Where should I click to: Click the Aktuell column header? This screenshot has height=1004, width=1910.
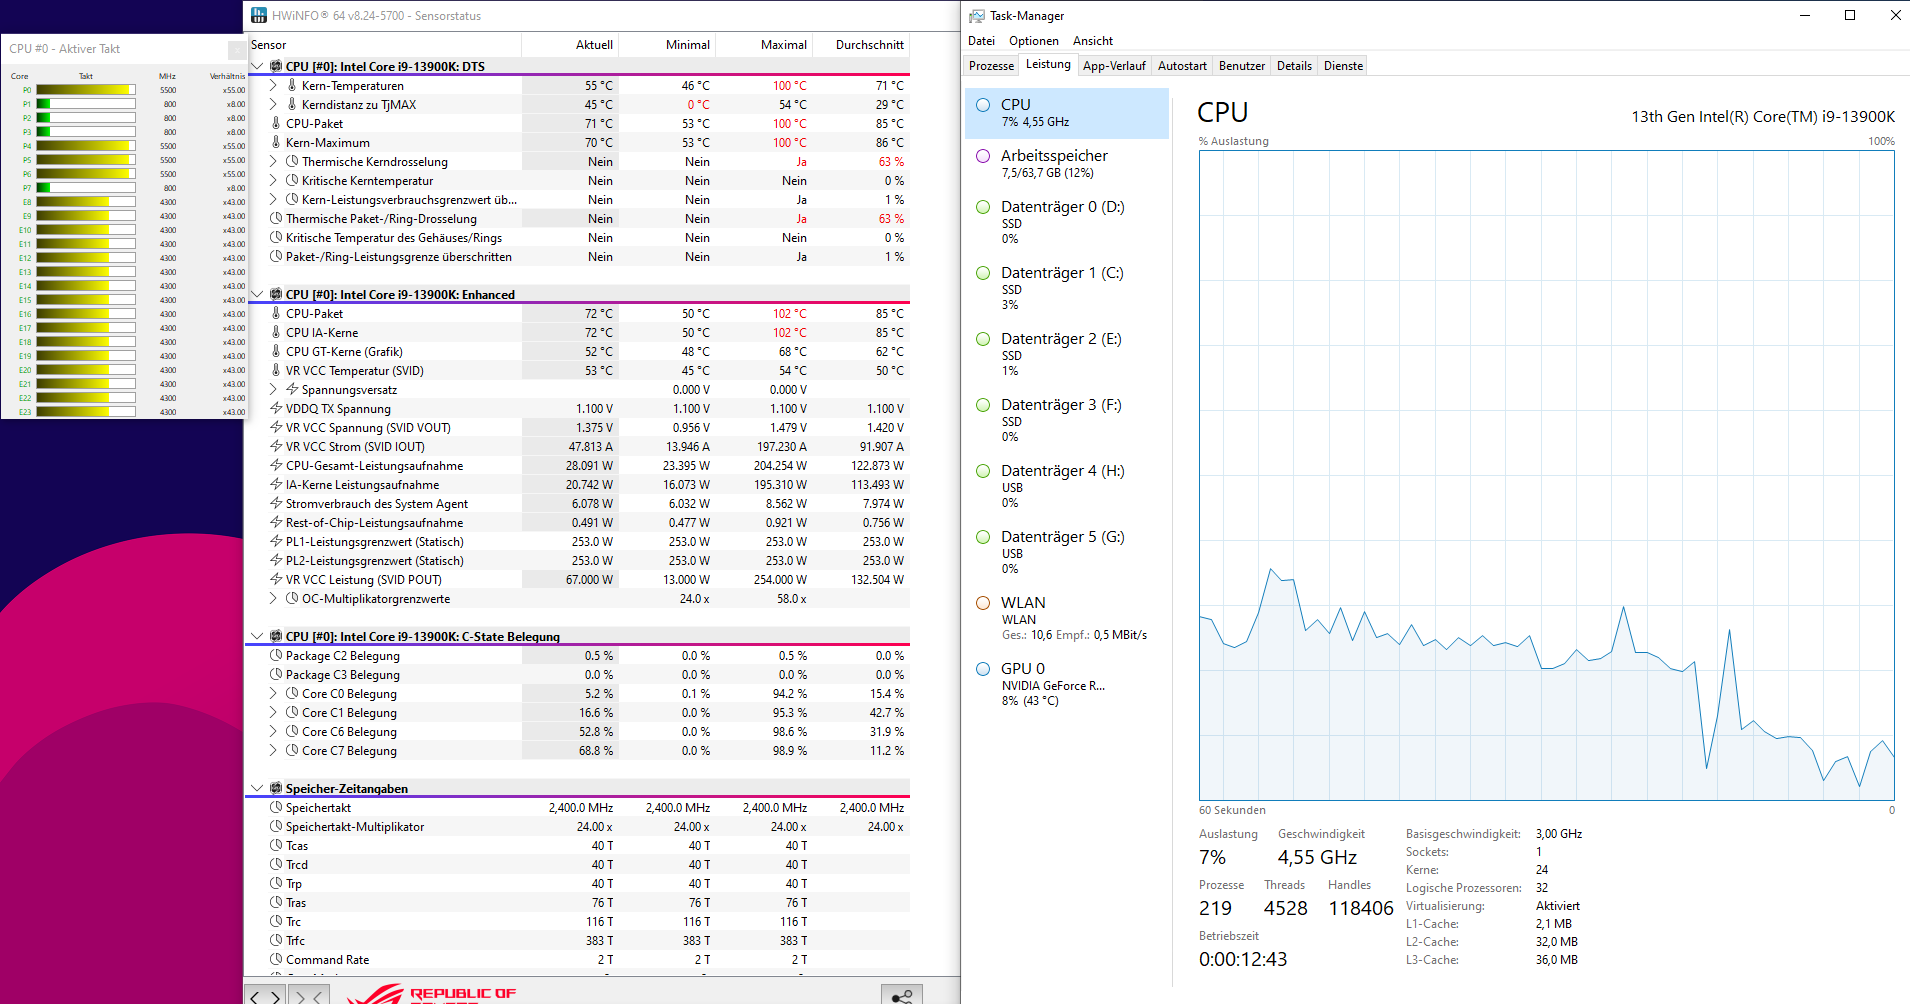pos(571,45)
